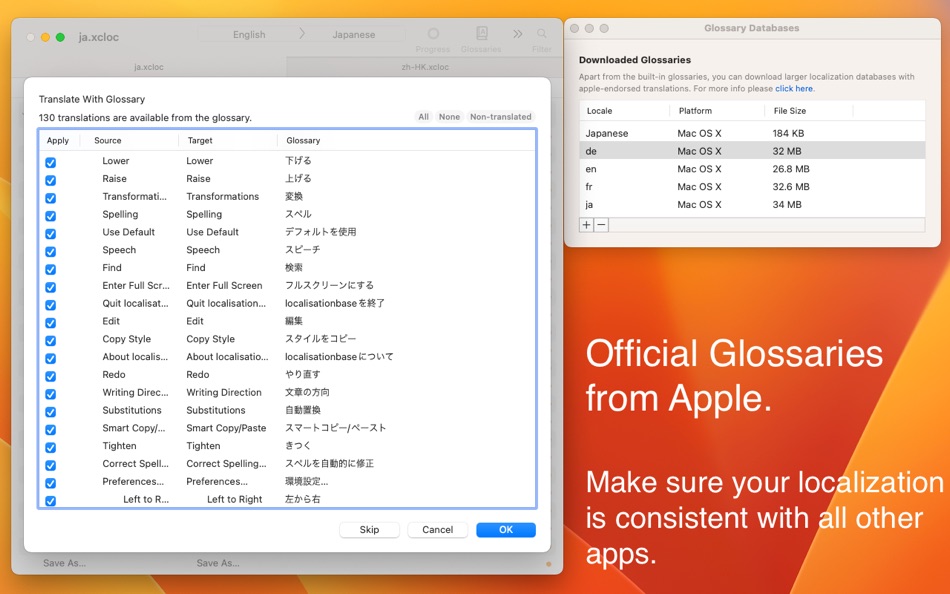Screen dimensions: 950x594
Task: Switch to the zh-HK.xcloc tab
Action: tap(425, 67)
